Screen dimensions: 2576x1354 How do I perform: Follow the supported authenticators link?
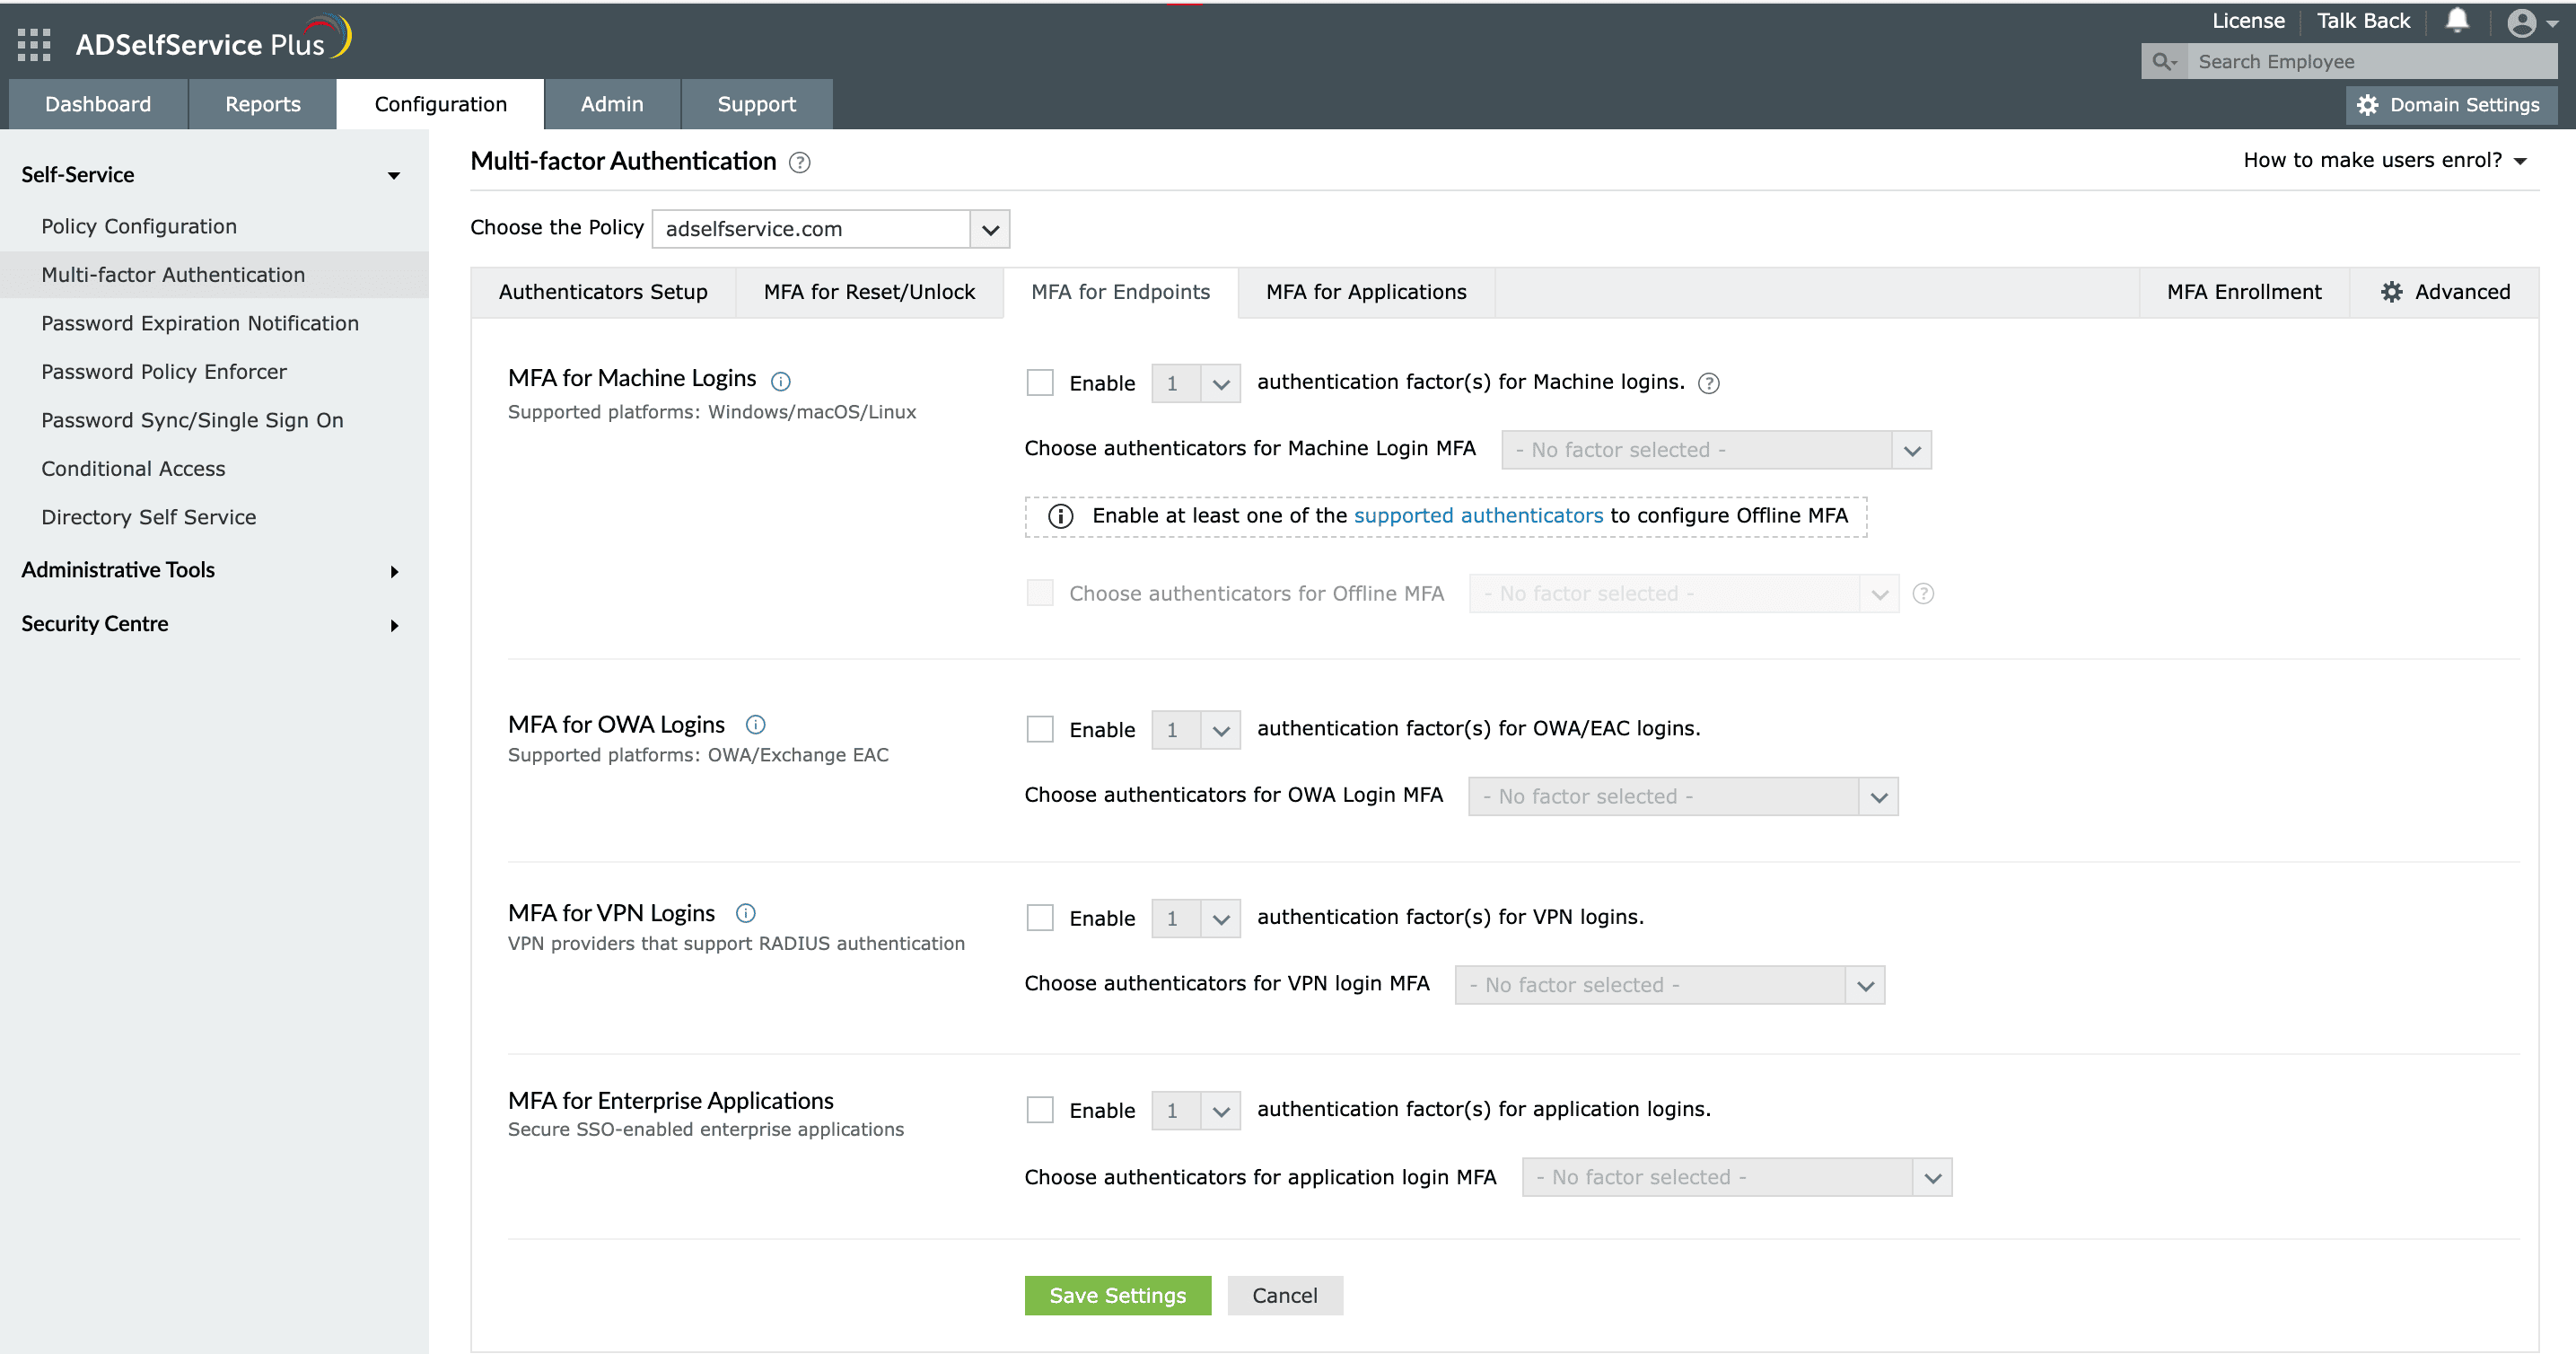[x=1478, y=516]
